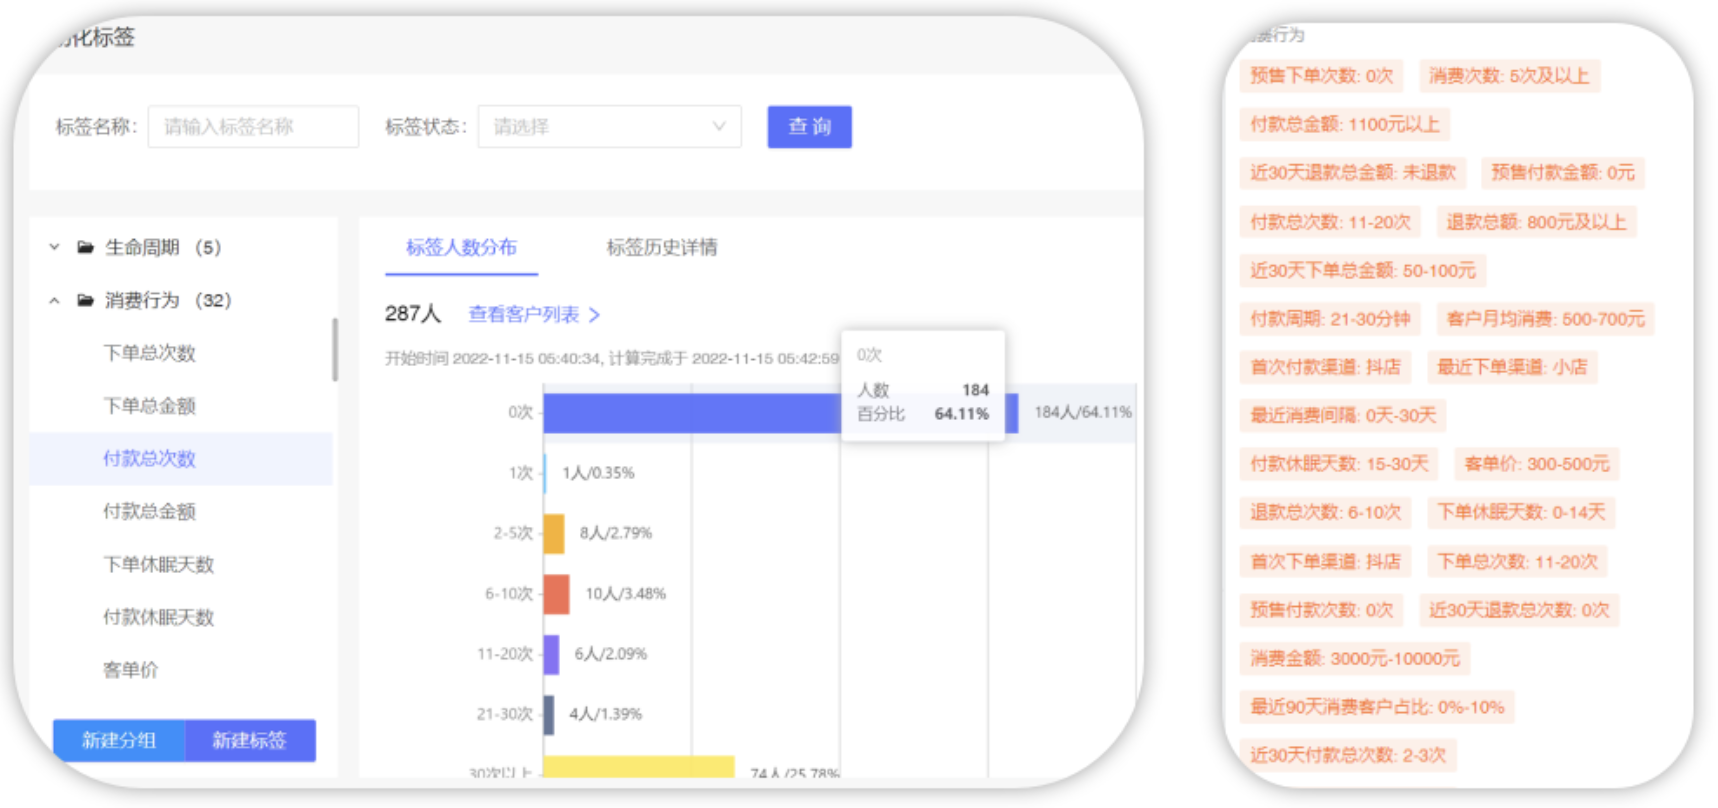This screenshot has width=1718, height=808.
Task: Click the 287人 total count text
Action: (x=413, y=314)
